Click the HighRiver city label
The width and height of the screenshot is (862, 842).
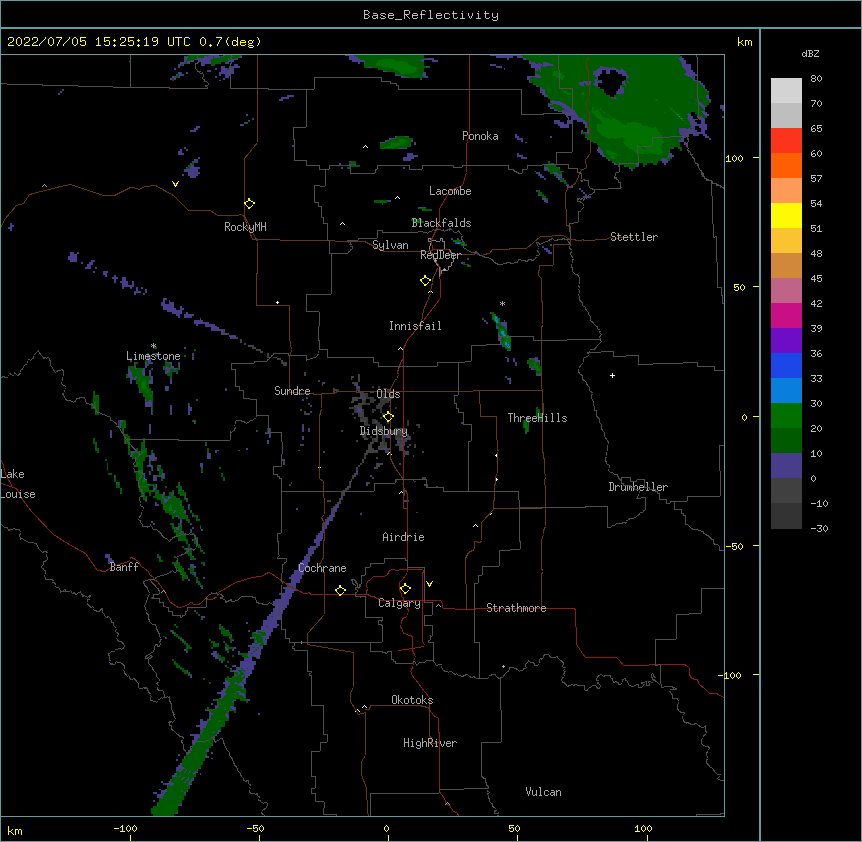[x=430, y=743]
